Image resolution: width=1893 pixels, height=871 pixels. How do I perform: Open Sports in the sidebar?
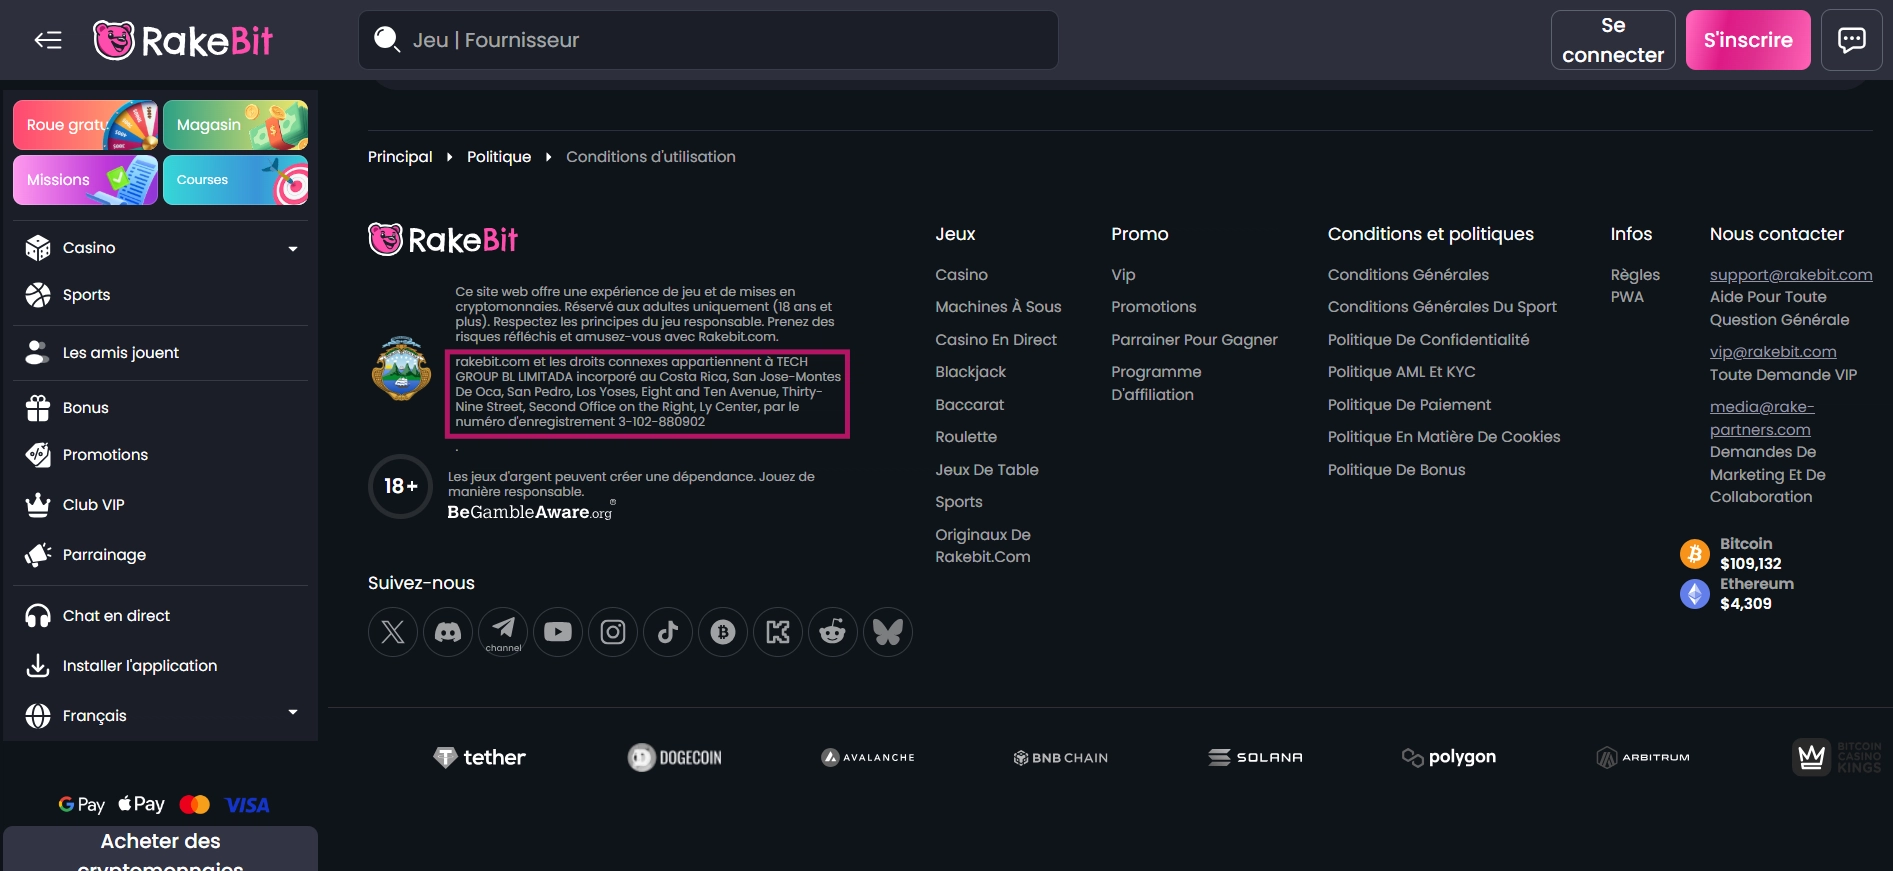point(161,295)
